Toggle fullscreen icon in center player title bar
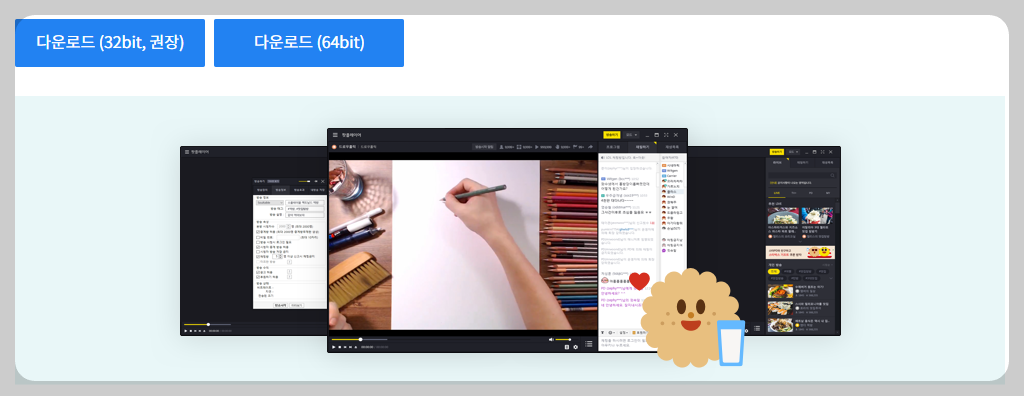This screenshot has width=1024, height=396. pos(665,135)
